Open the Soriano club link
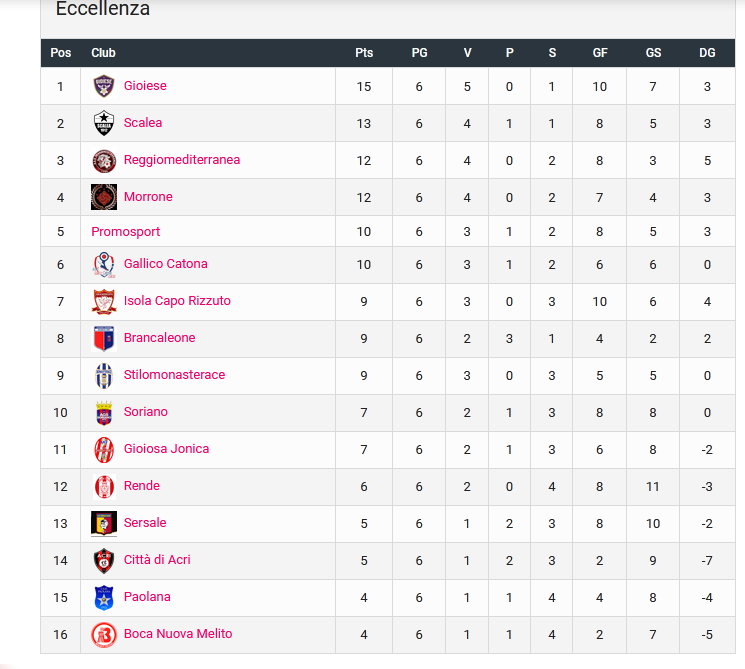 pos(145,412)
